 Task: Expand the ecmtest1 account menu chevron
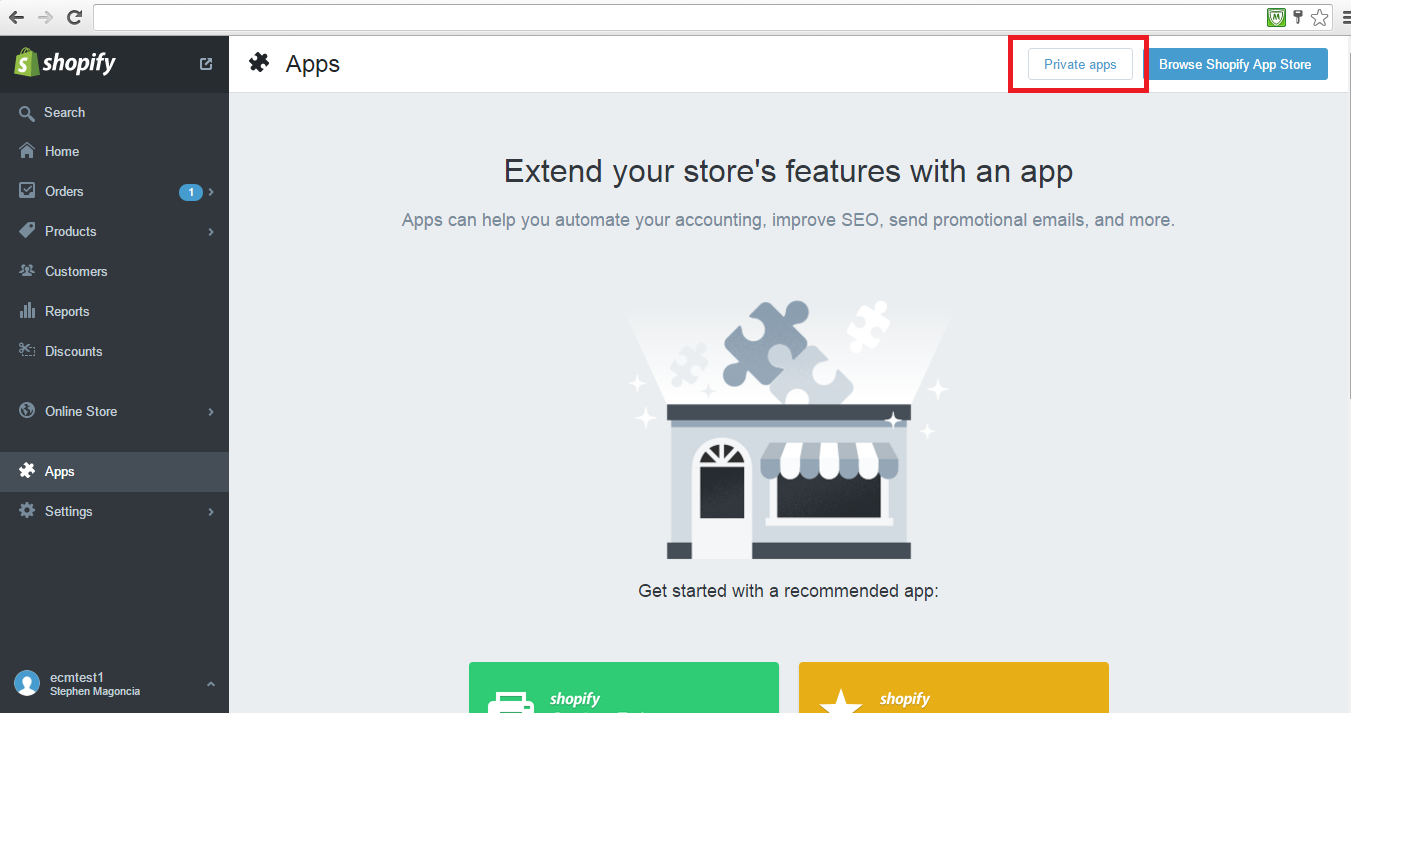[211, 684]
